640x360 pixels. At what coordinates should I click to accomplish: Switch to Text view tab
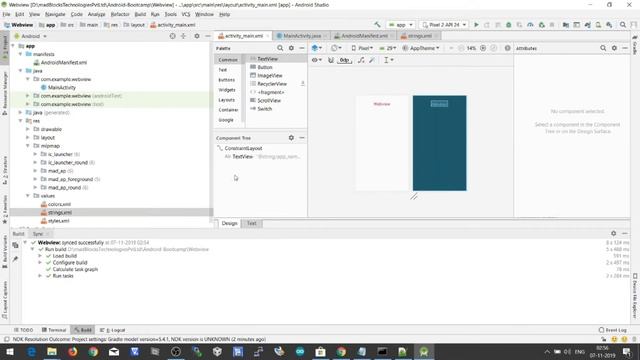tap(251, 223)
